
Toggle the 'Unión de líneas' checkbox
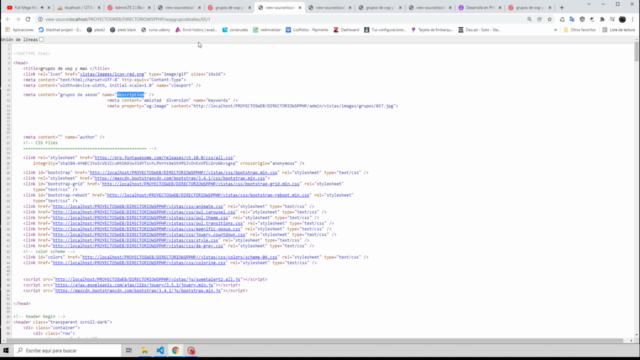coord(42,40)
